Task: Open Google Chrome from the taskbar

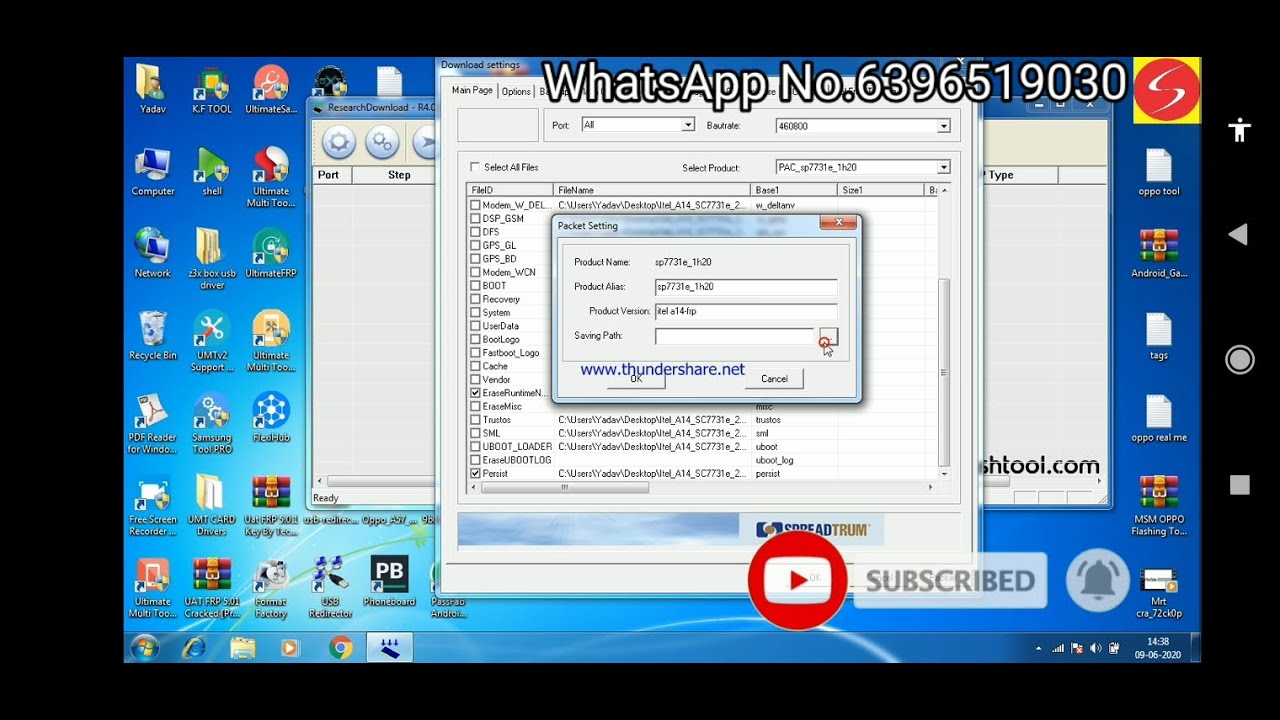Action: coord(340,648)
